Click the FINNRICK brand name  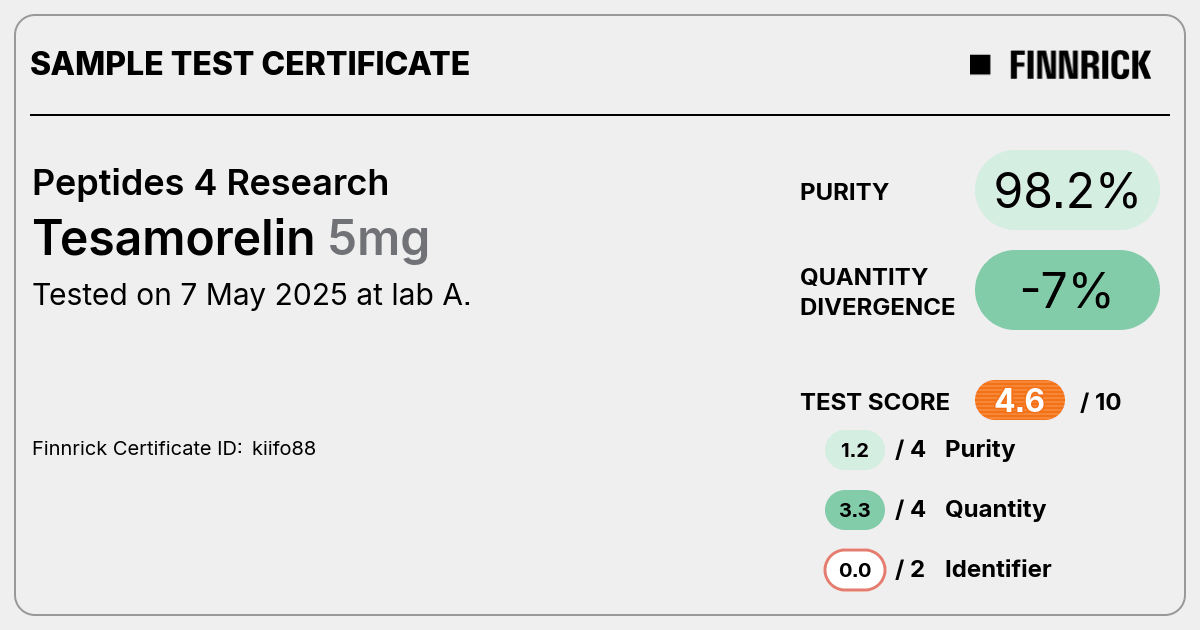pos(1080,65)
